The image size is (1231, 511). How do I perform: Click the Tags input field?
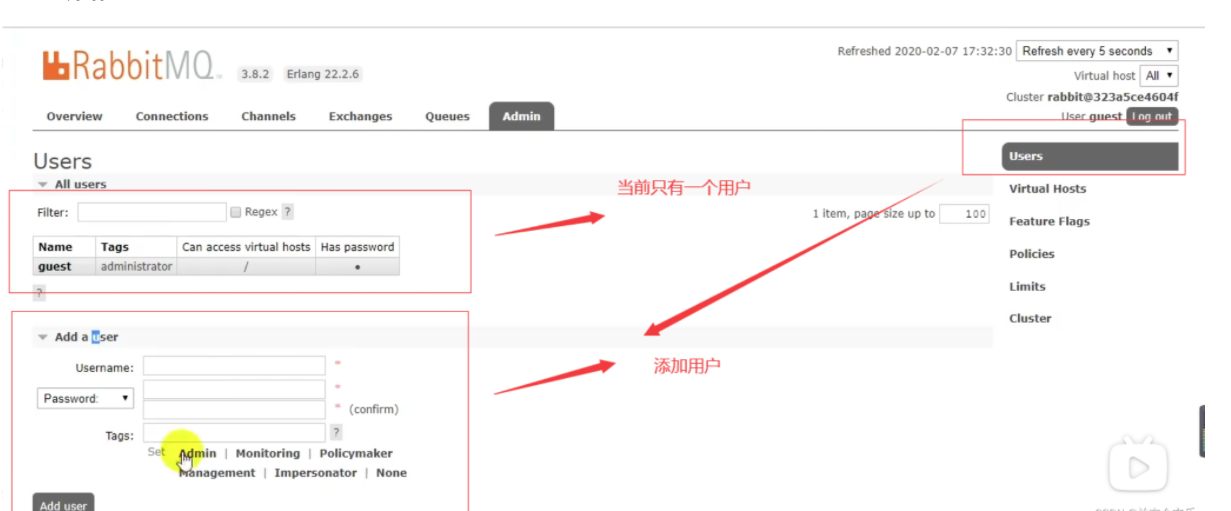pos(234,432)
